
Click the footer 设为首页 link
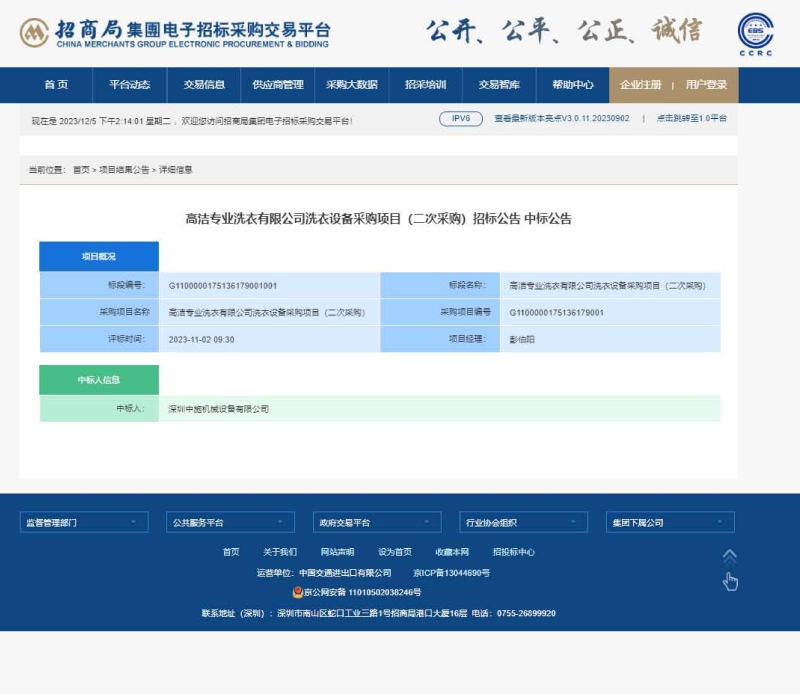click(x=395, y=552)
